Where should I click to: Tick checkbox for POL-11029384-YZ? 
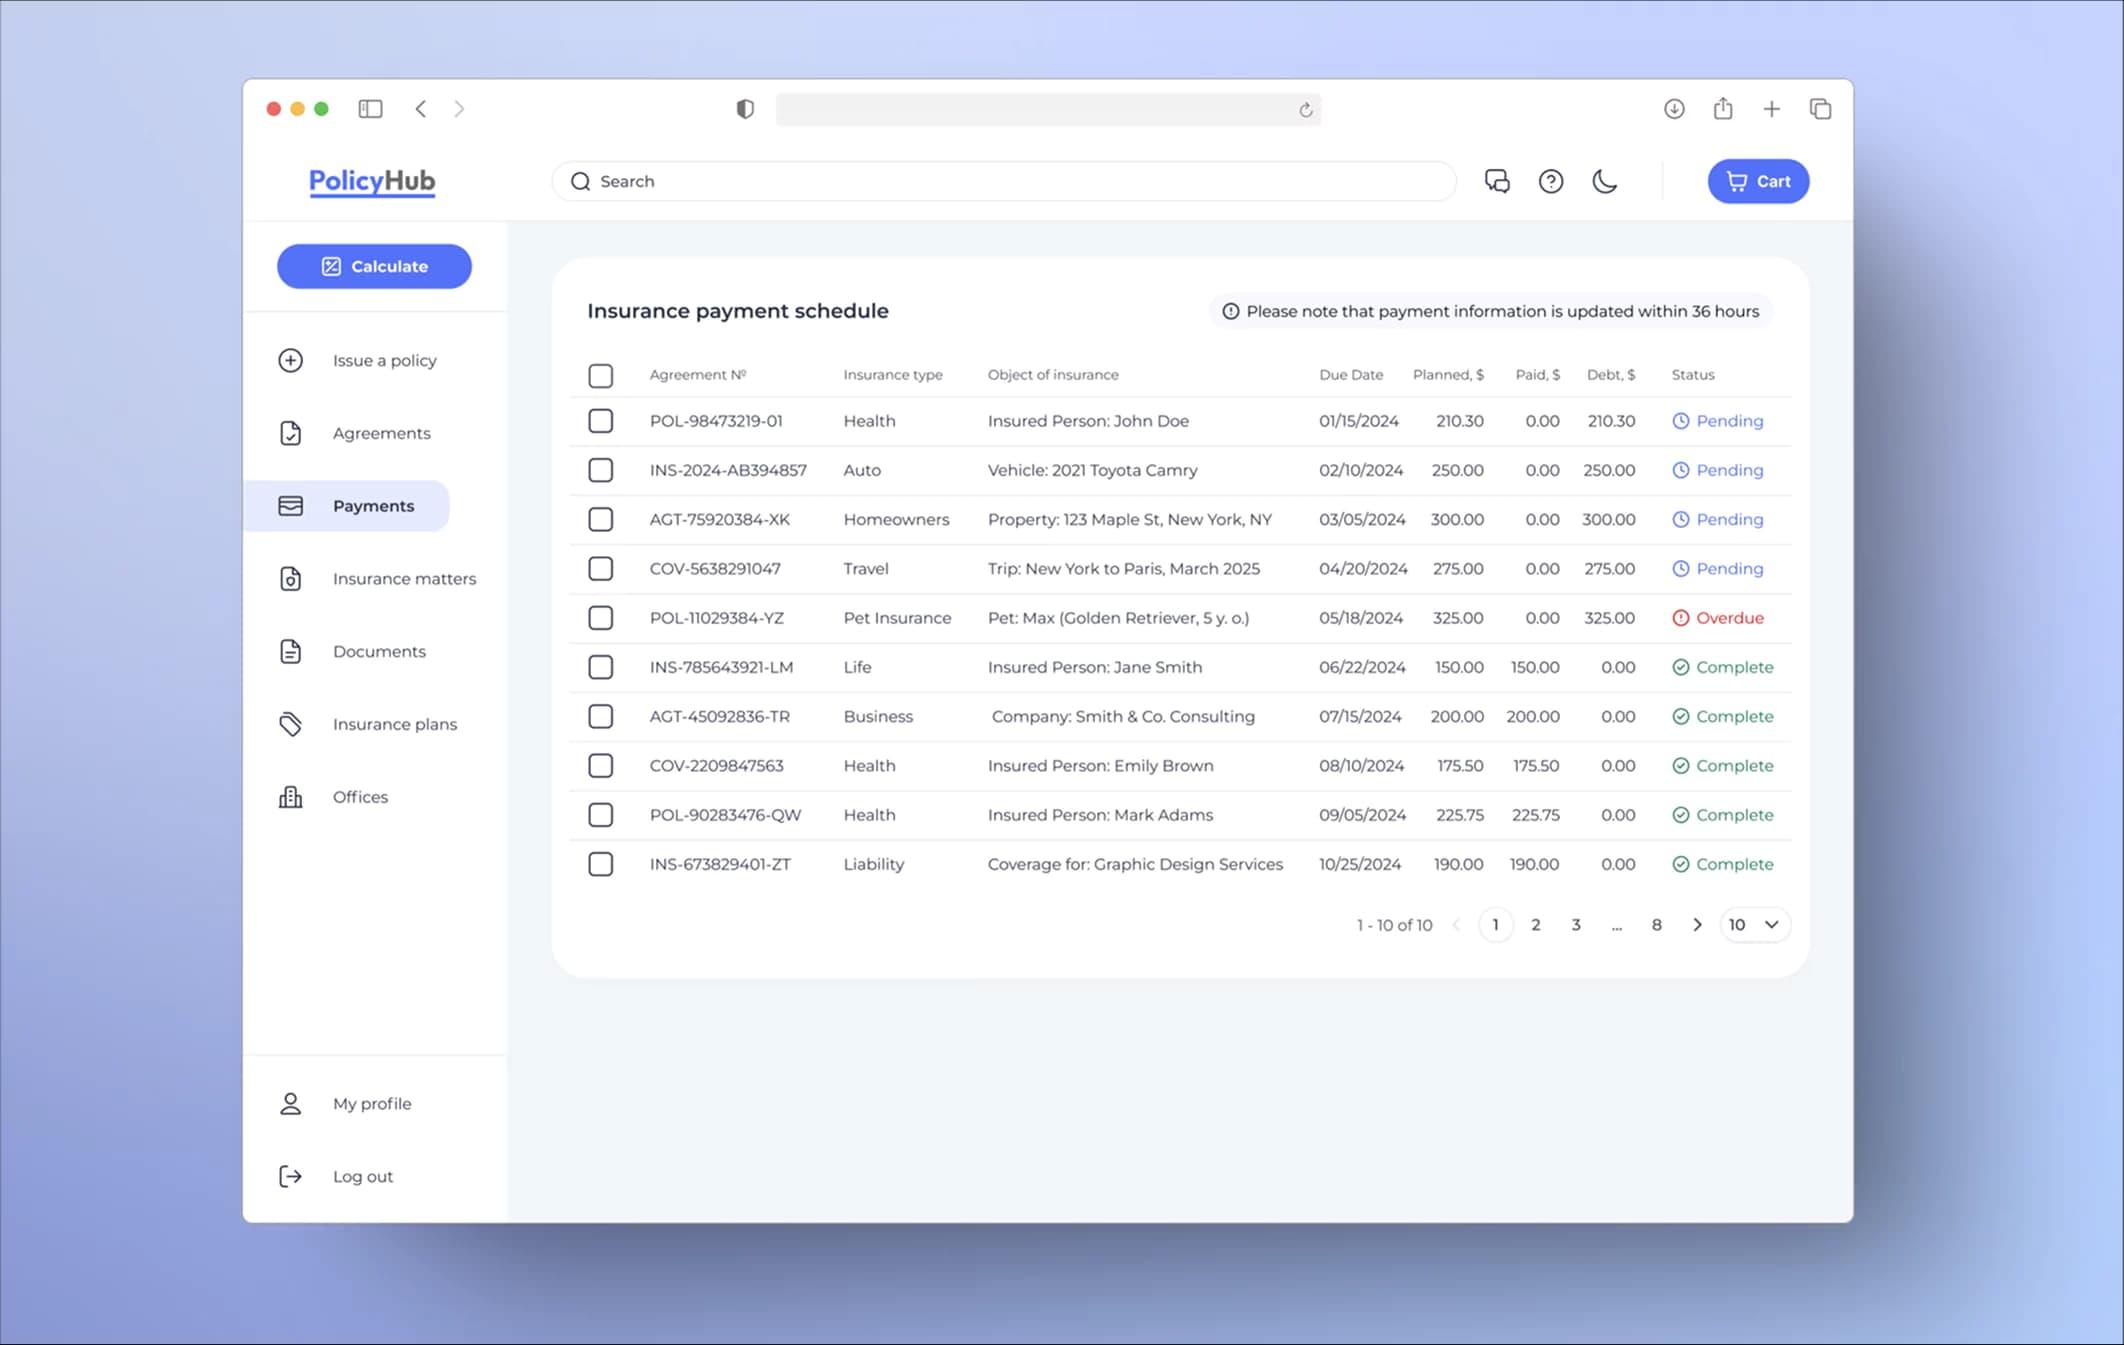(601, 618)
